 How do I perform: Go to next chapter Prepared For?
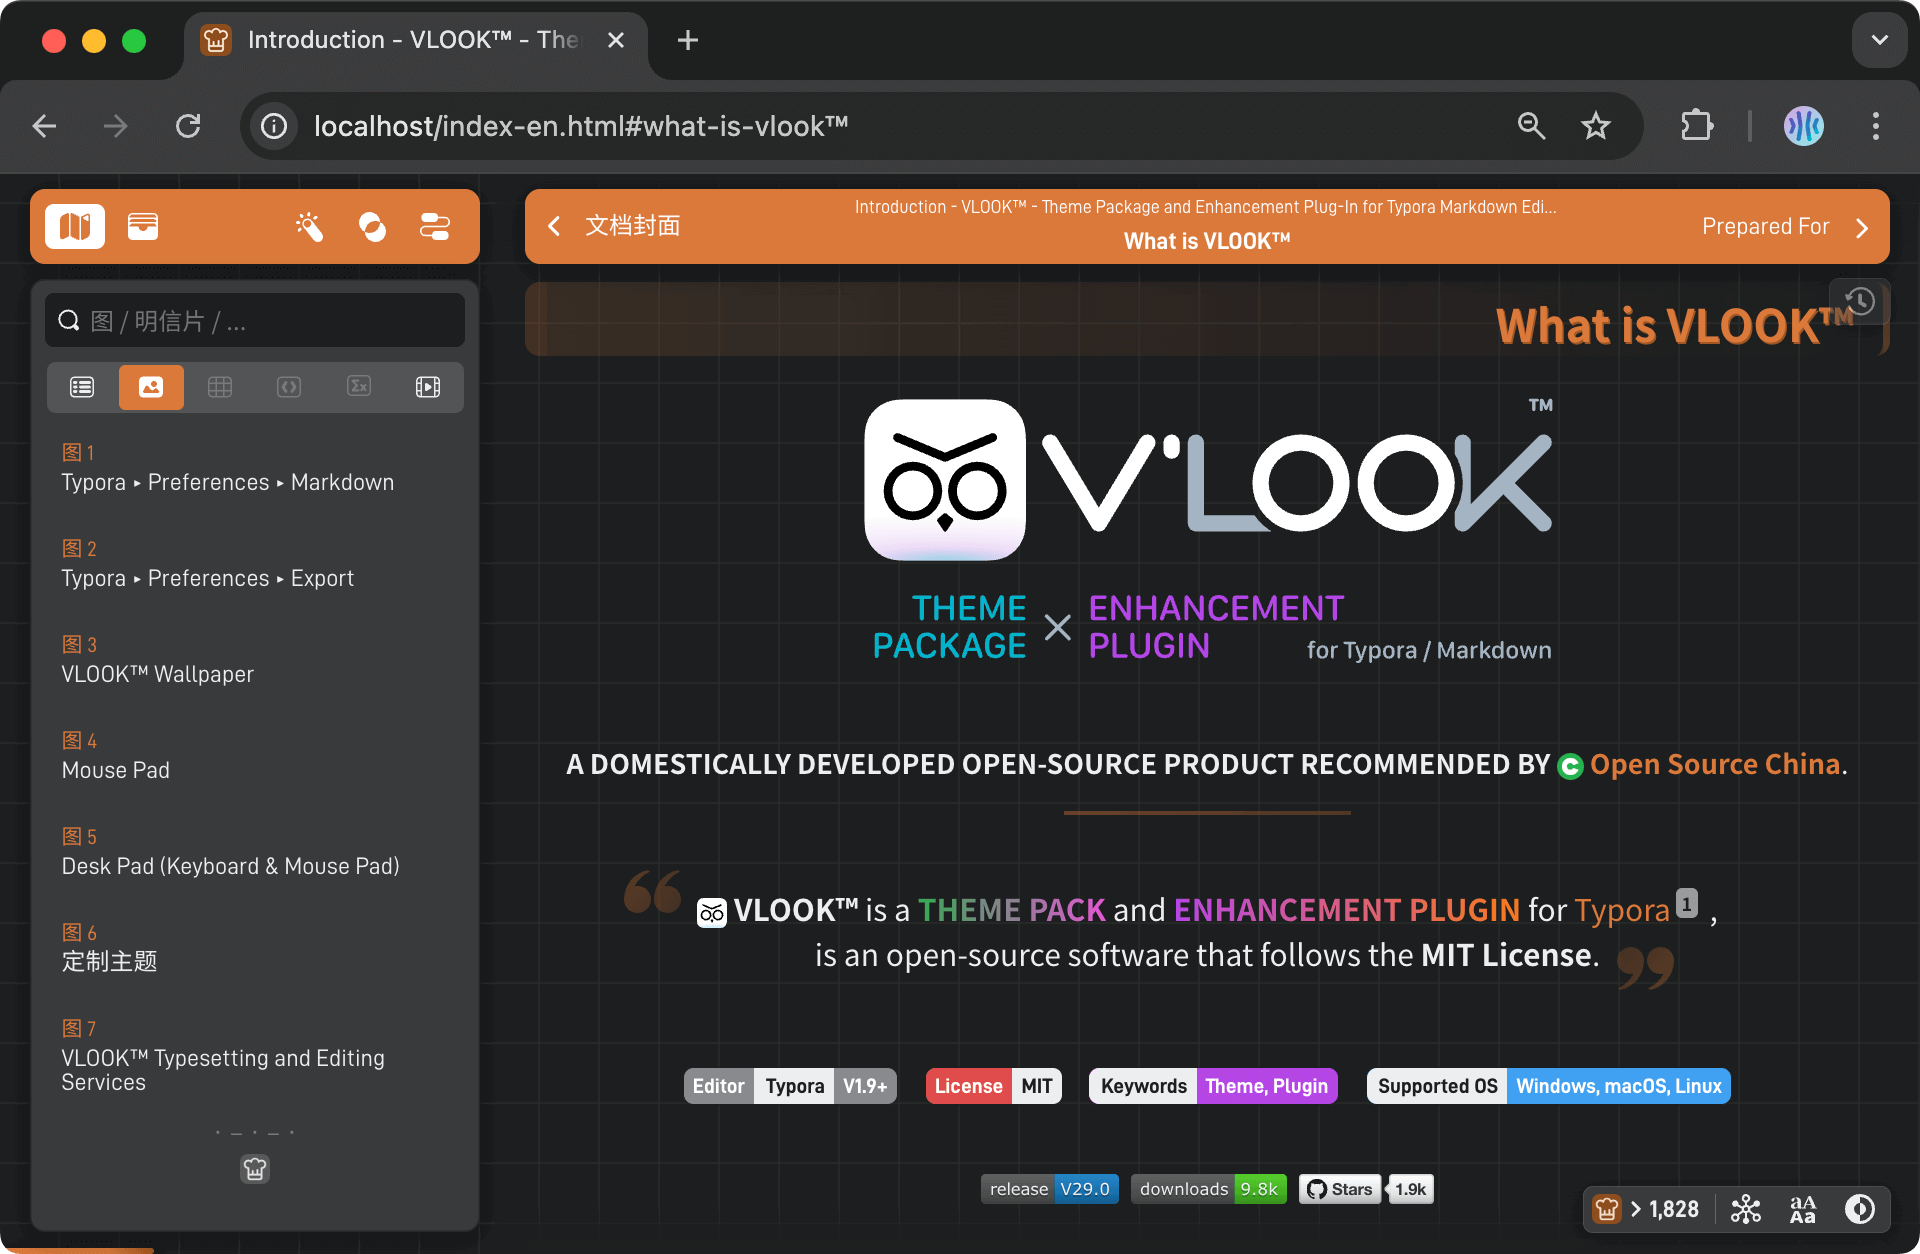[x=1785, y=227]
